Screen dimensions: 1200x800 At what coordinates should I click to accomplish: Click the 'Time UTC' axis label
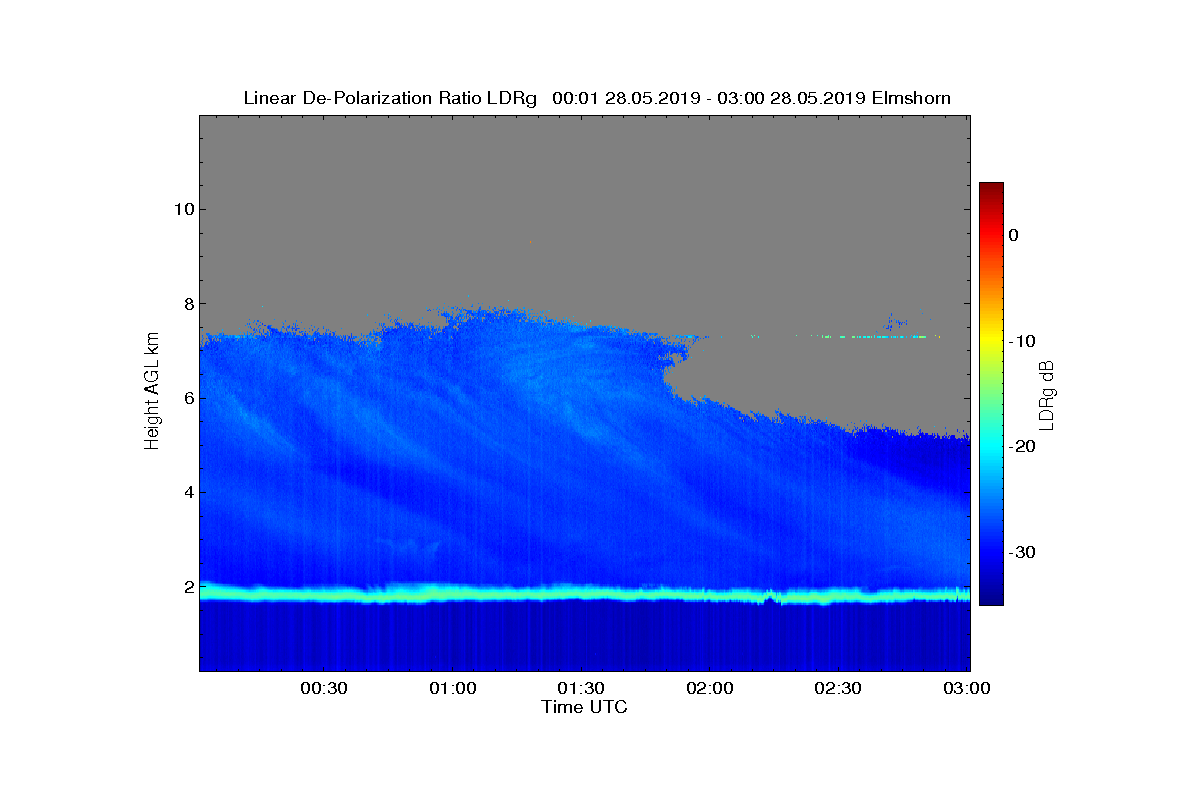point(585,707)
